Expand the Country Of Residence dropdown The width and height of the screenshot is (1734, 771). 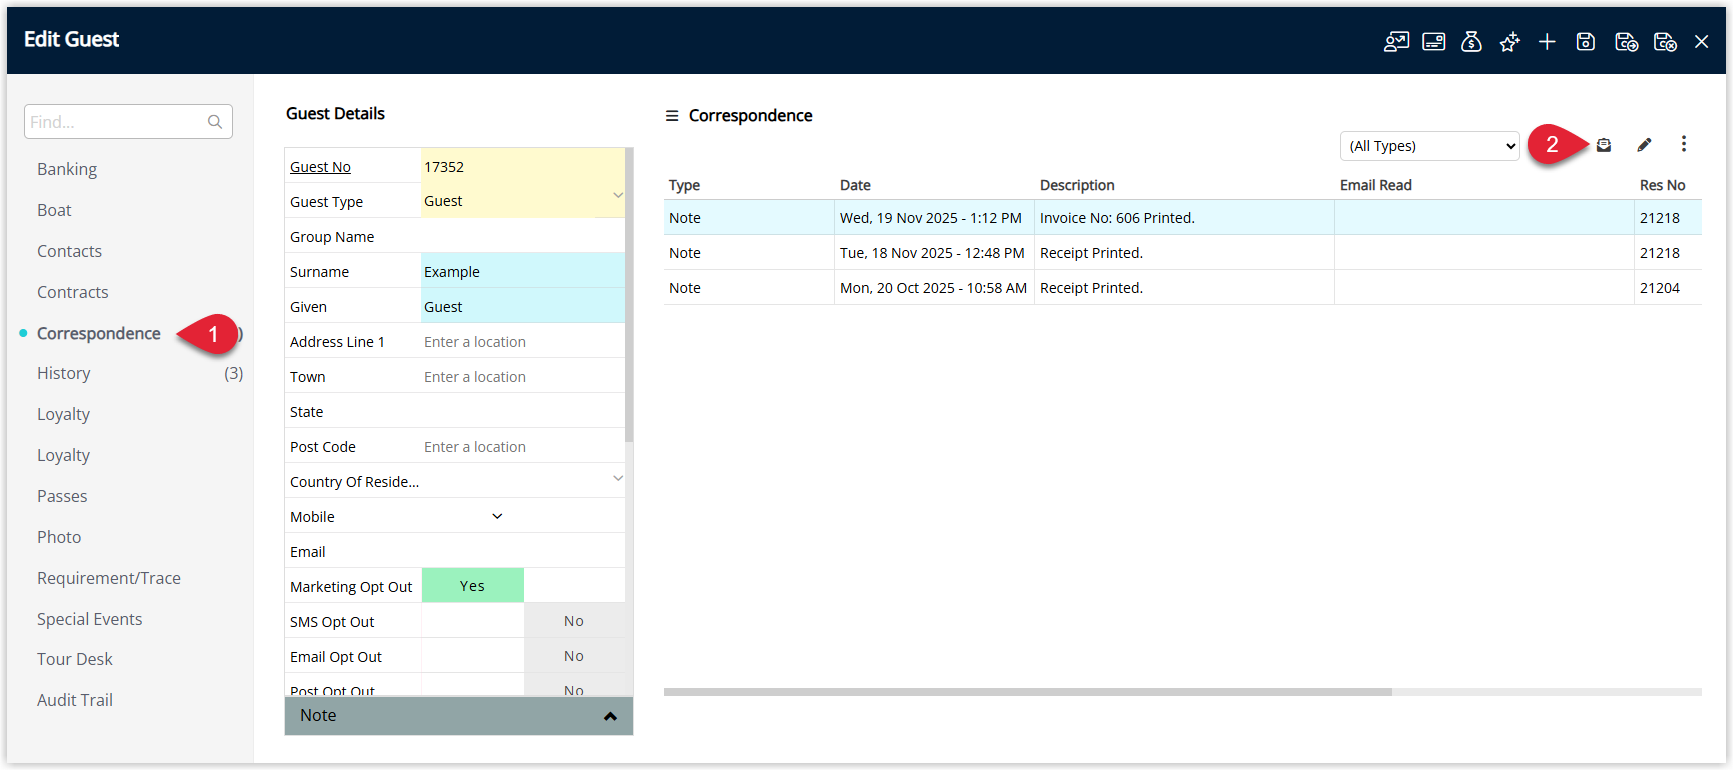click(618, 478)
